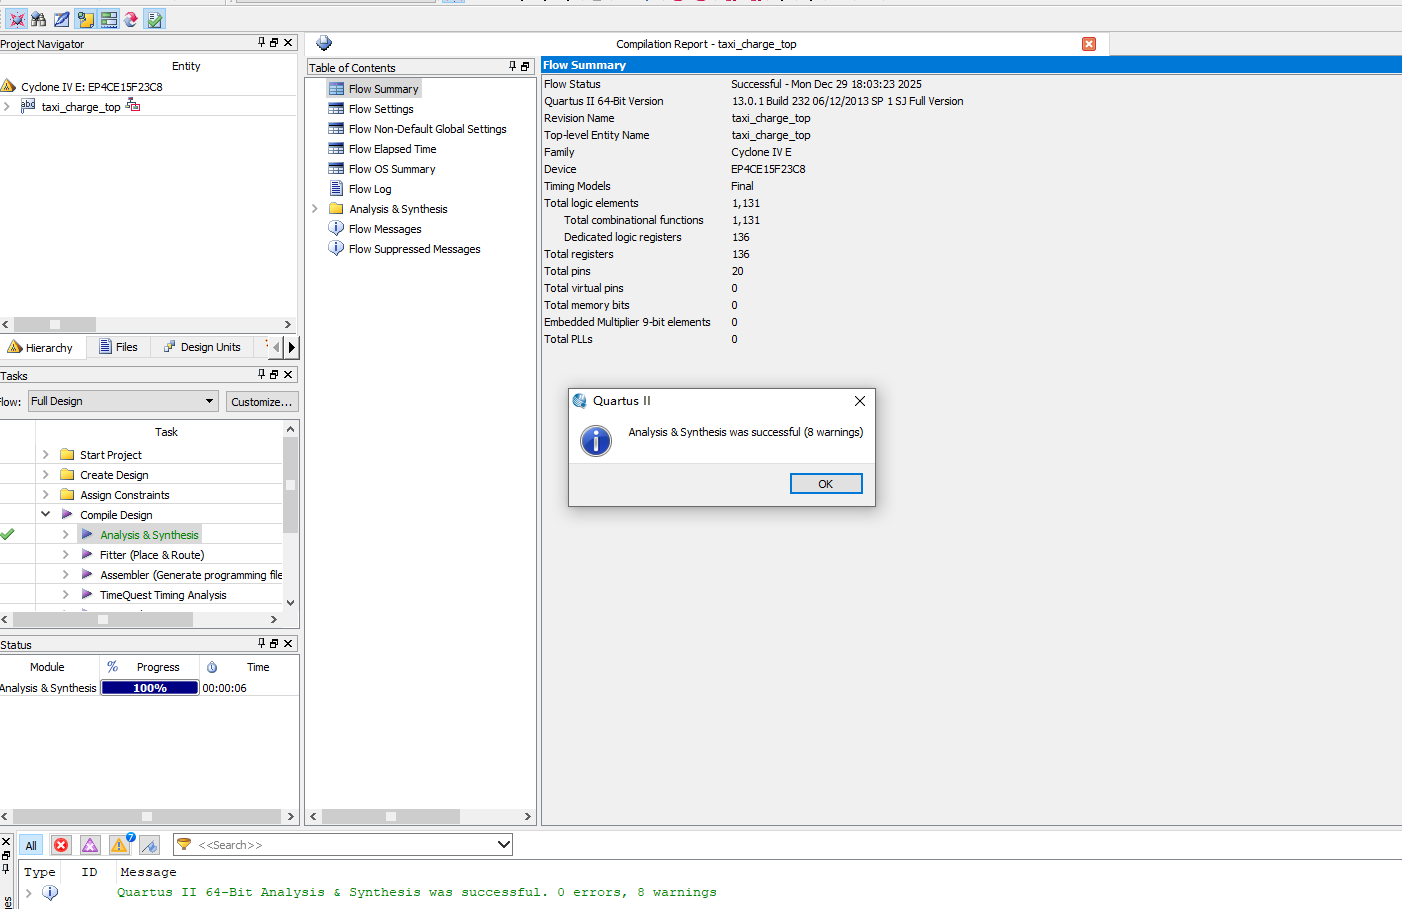
Task: Click the Flow Messages info icon
Action: tap(336, 228)
